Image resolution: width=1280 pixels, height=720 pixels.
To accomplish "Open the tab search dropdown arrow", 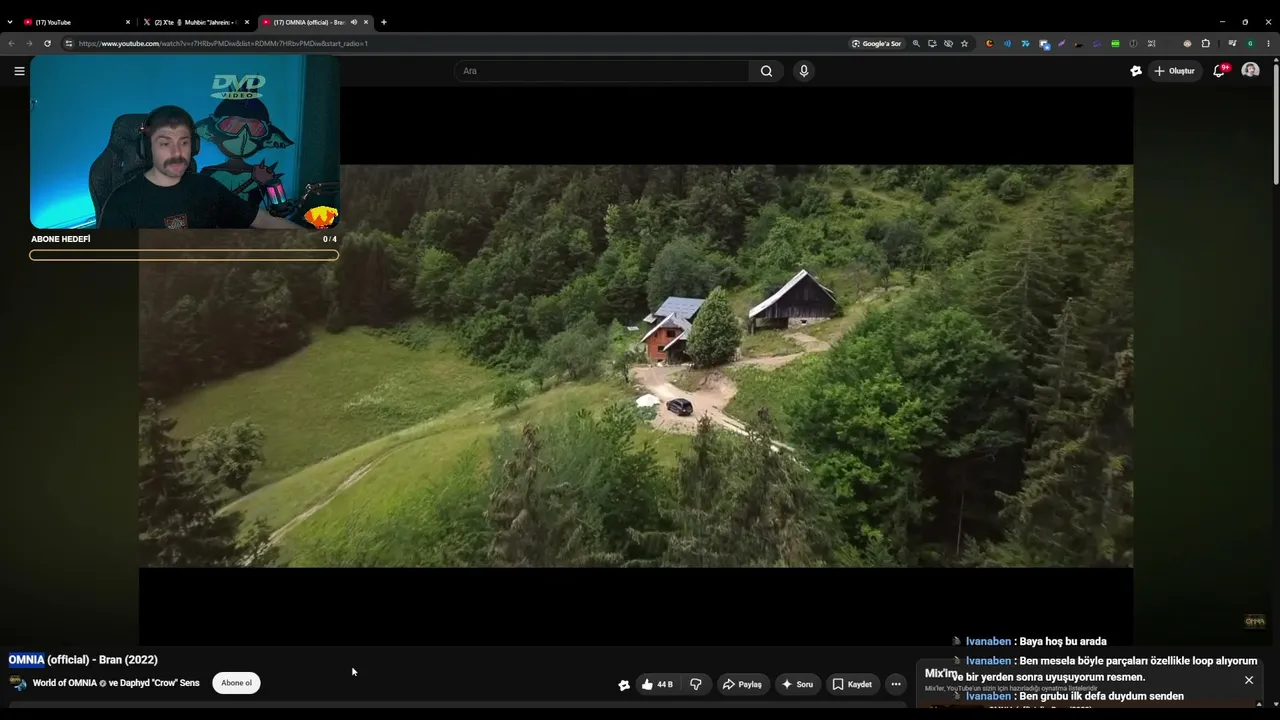I will [10, 22].
